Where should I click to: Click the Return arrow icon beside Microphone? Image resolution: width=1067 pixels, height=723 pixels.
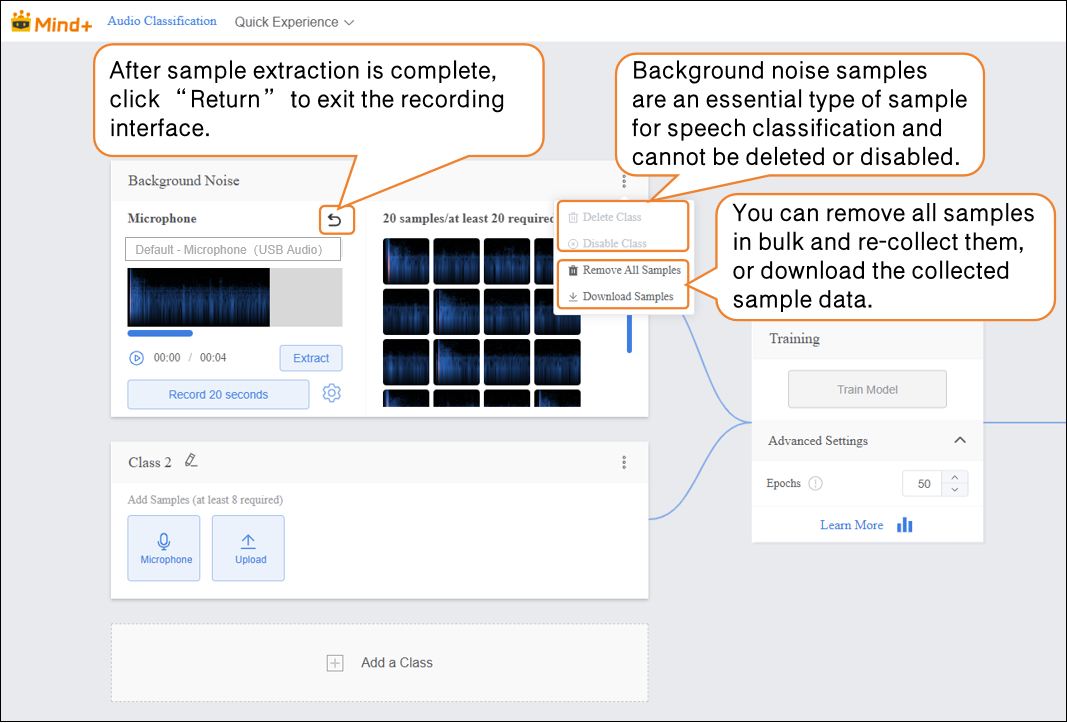(335, 219)
